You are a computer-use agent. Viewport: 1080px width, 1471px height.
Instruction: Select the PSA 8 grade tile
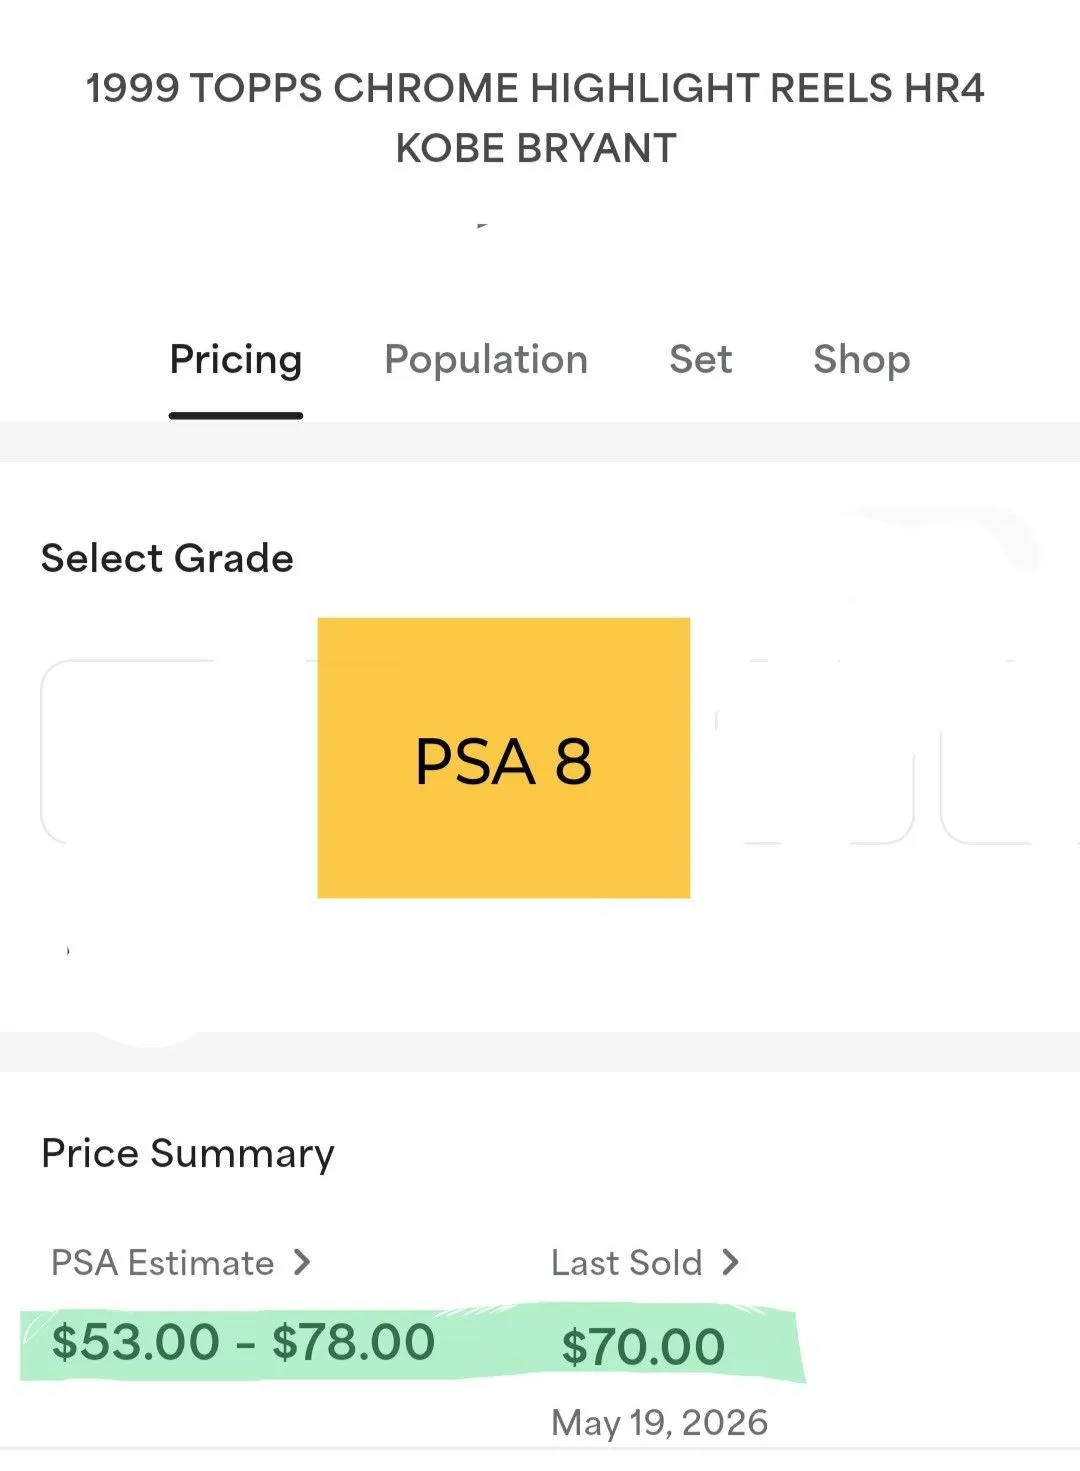pyautogui.click(x=504, y=758)
